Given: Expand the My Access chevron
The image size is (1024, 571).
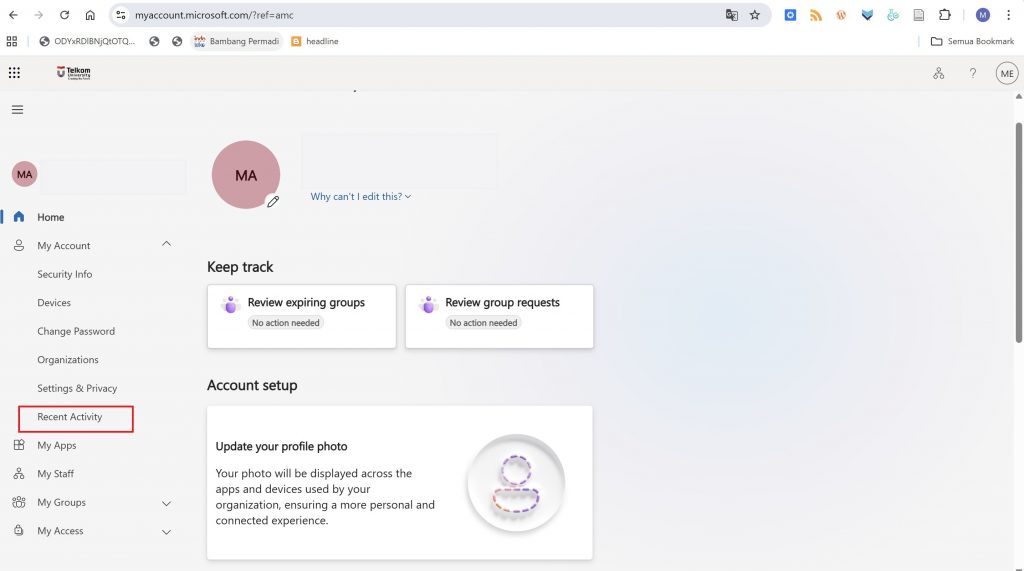Looking at the screenshot, I should coord(167,532).
